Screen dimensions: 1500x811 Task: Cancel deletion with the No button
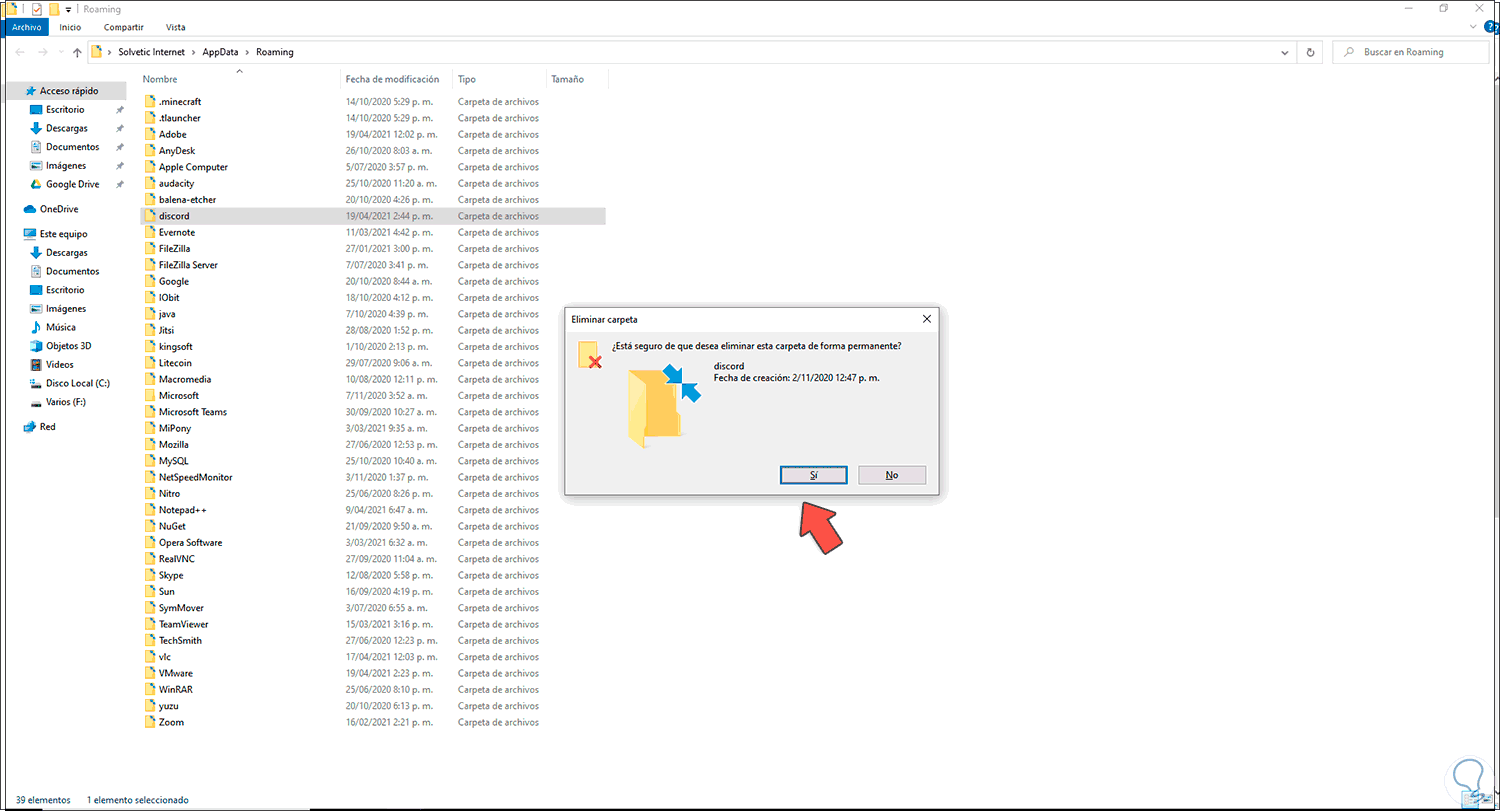click(892, 475)
